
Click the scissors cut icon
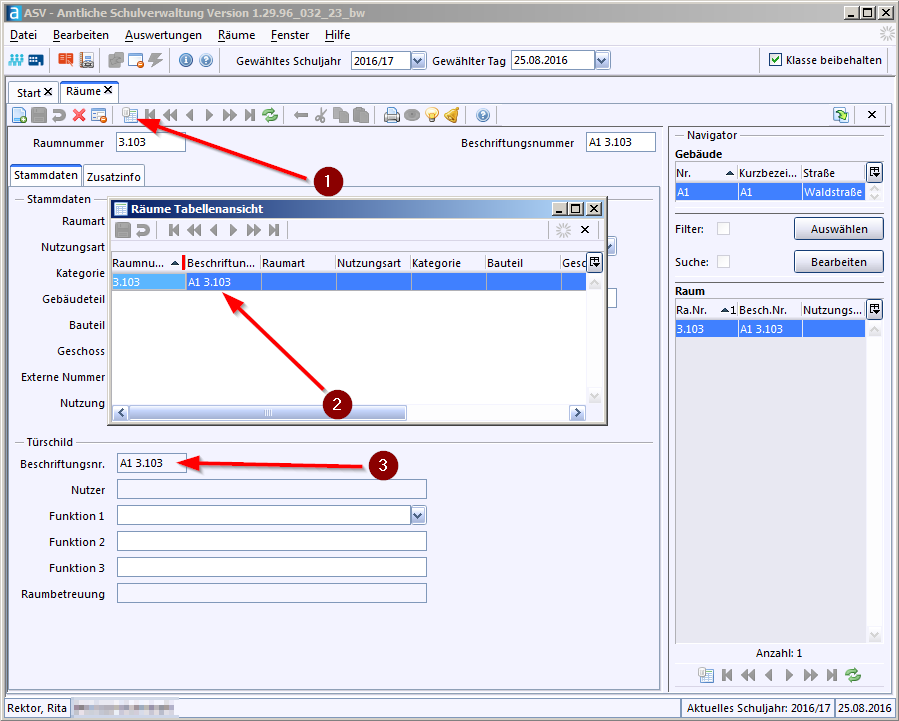pos(320,115)
